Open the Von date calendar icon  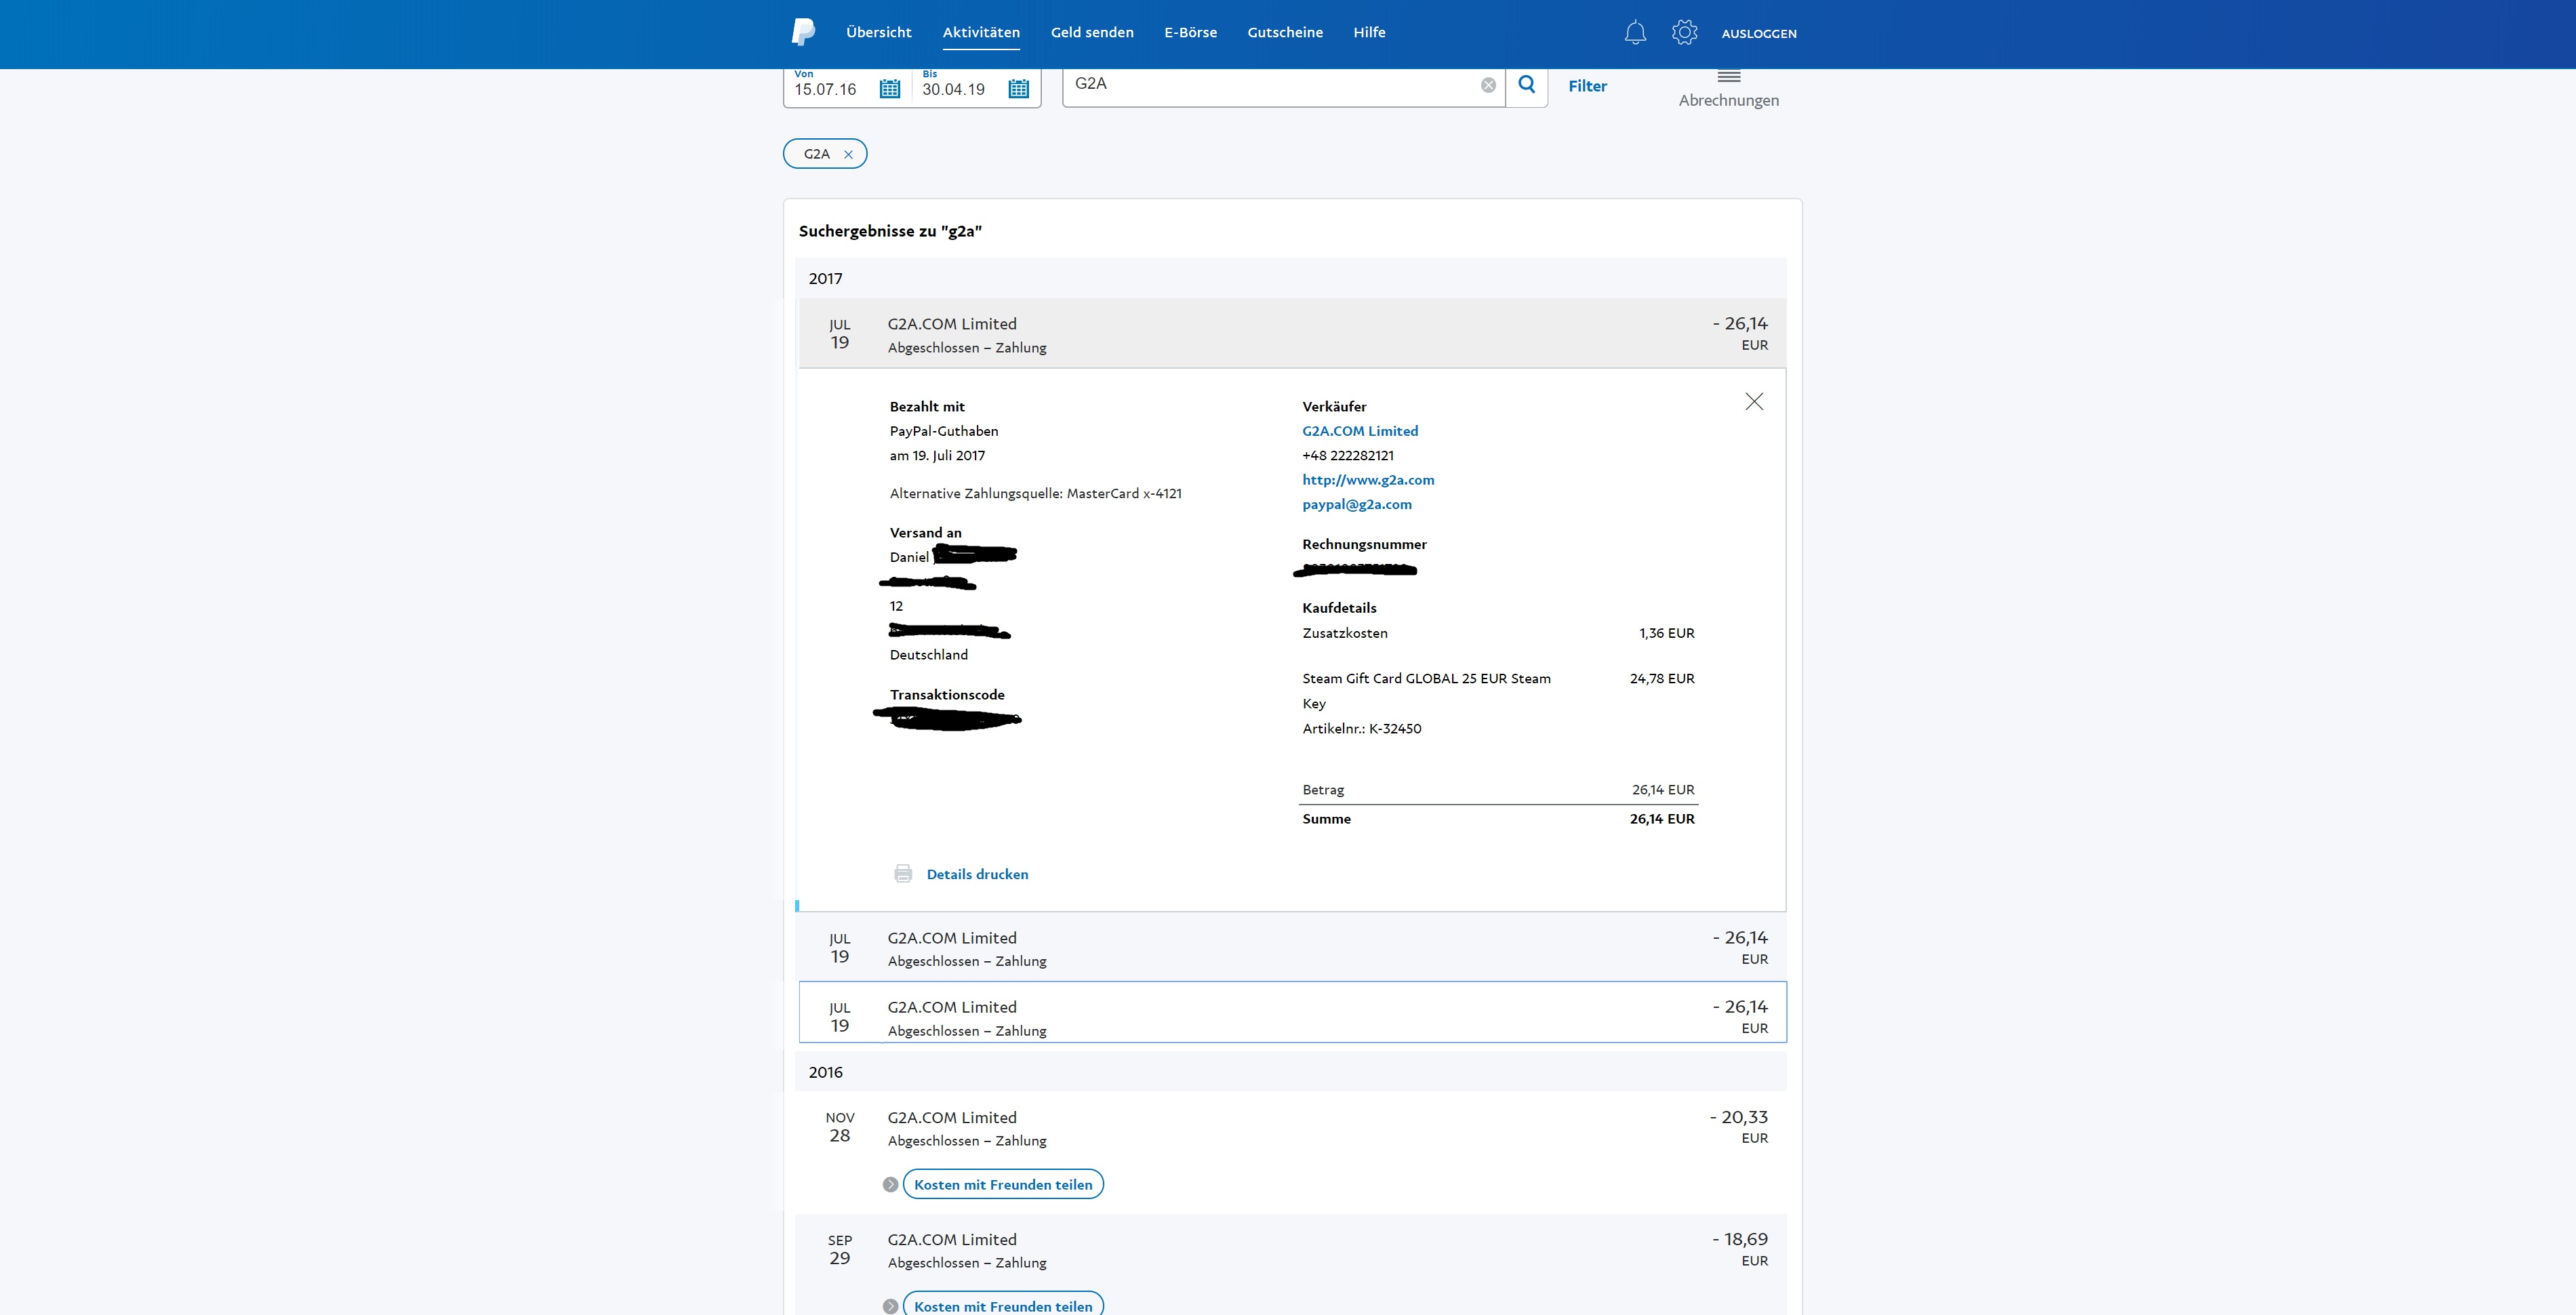[889, 89]
